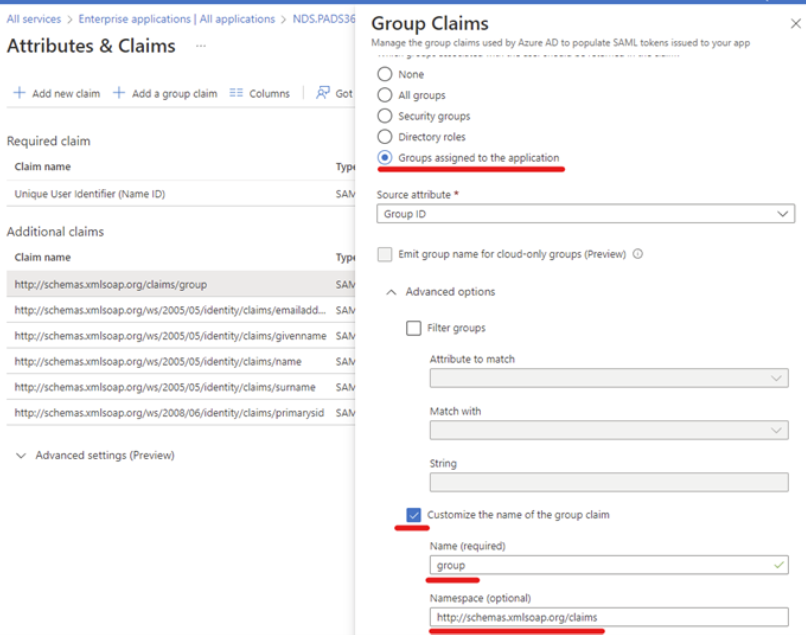Click the String input field
This screenshot has height=635, width=806.
point(609,482)
